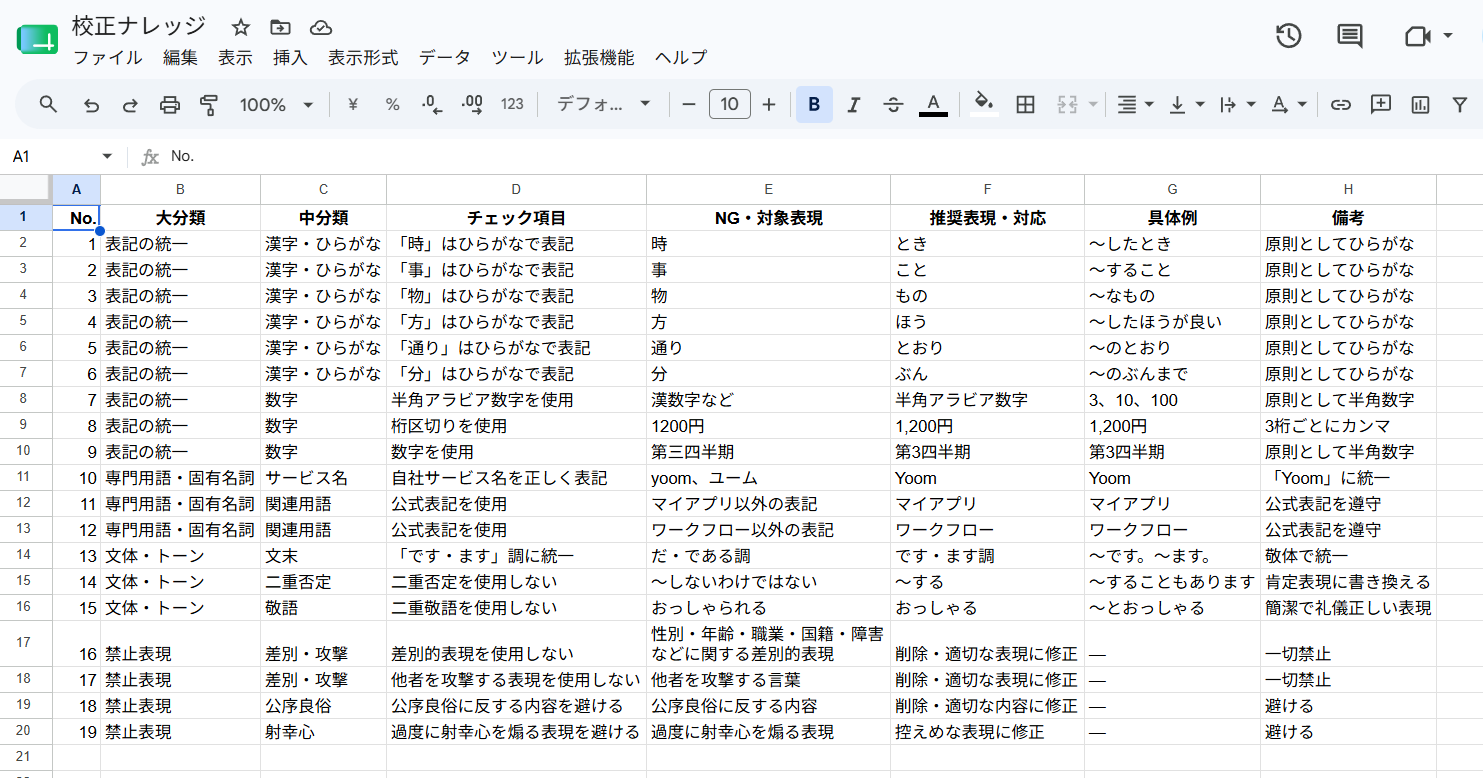Choose a borders style
1483x778 pixels.
tap(1025, 104)
